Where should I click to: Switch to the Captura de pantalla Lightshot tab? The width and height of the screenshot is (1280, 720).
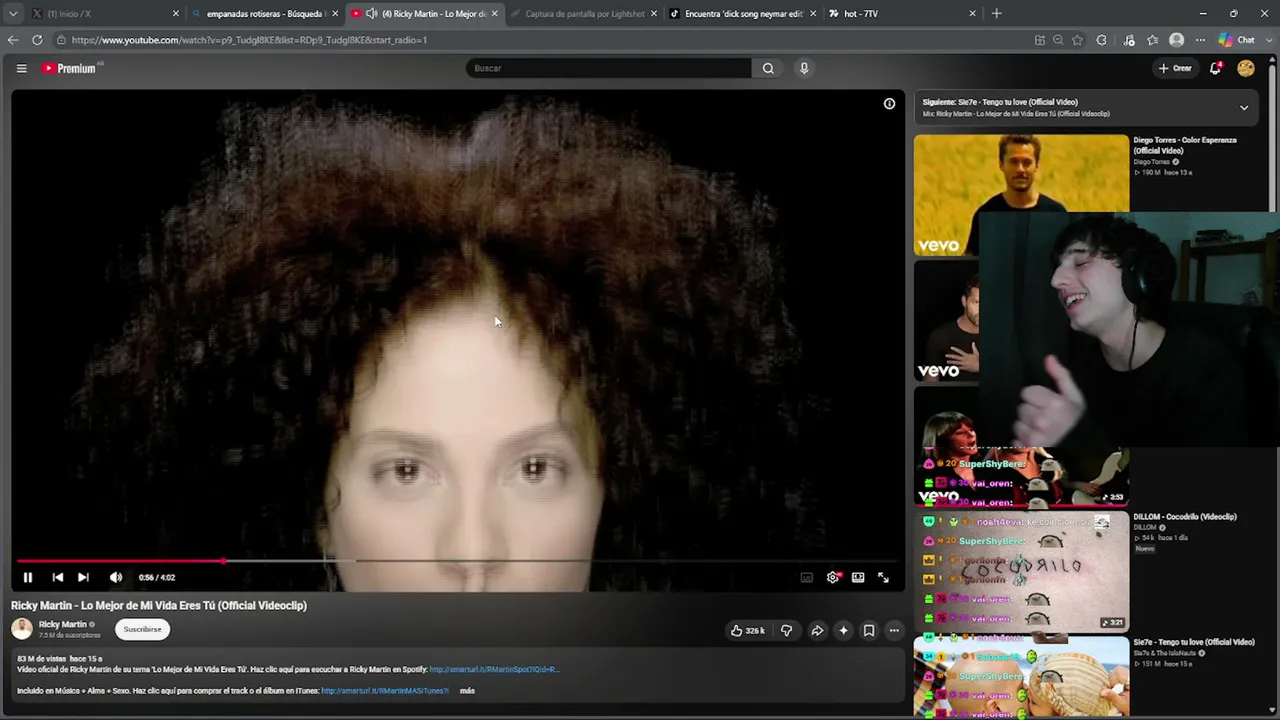tap(584, 14)
